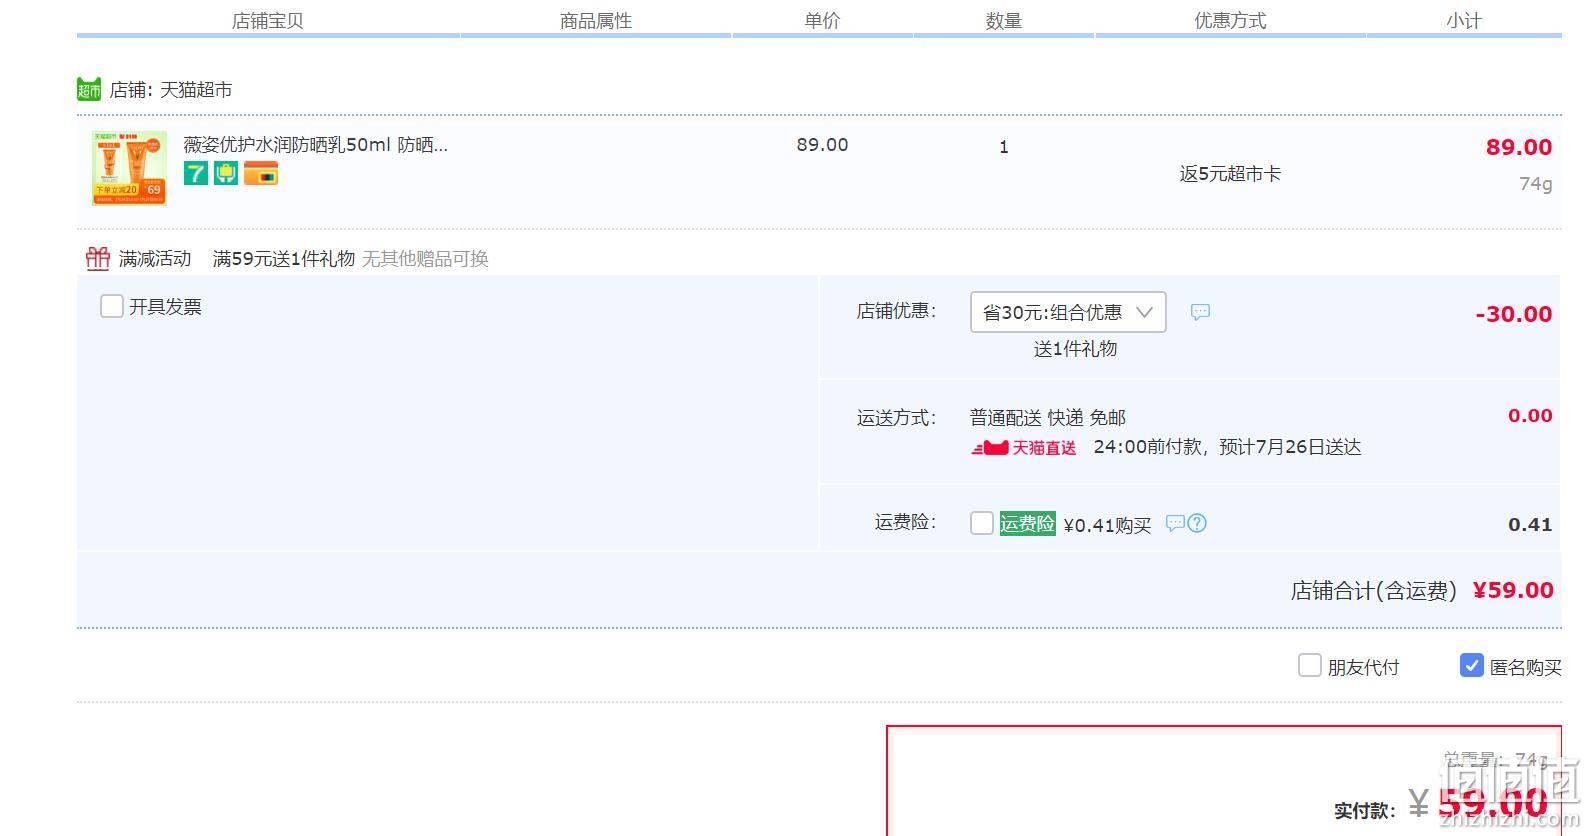
Task: Click the 满59元送1件礼物 promotion text
Action: [284, 259]
